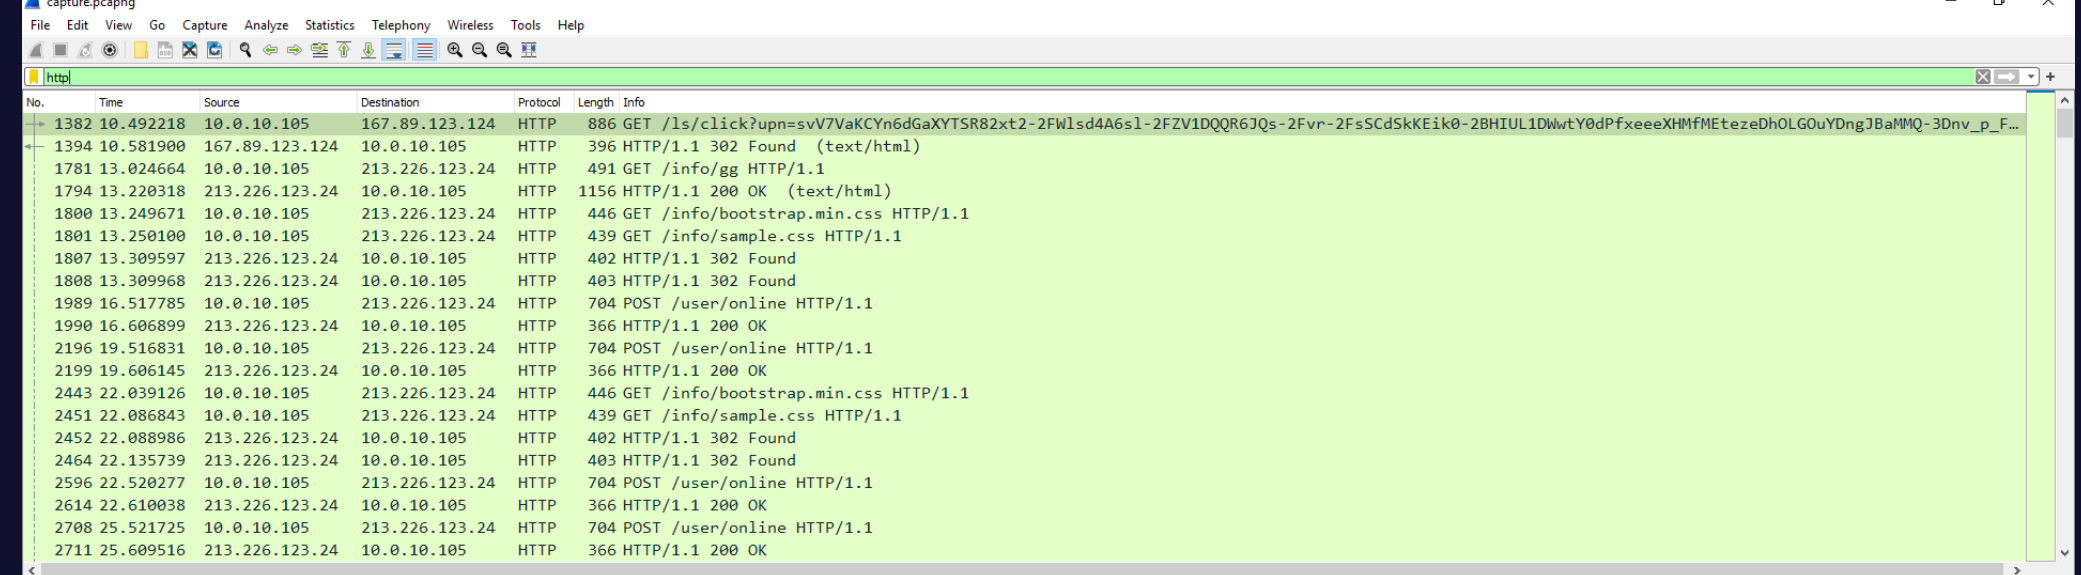This screenshot has width=2081, height=575.
Task: Zoom in on packet list text
Action: click(455, 50)
